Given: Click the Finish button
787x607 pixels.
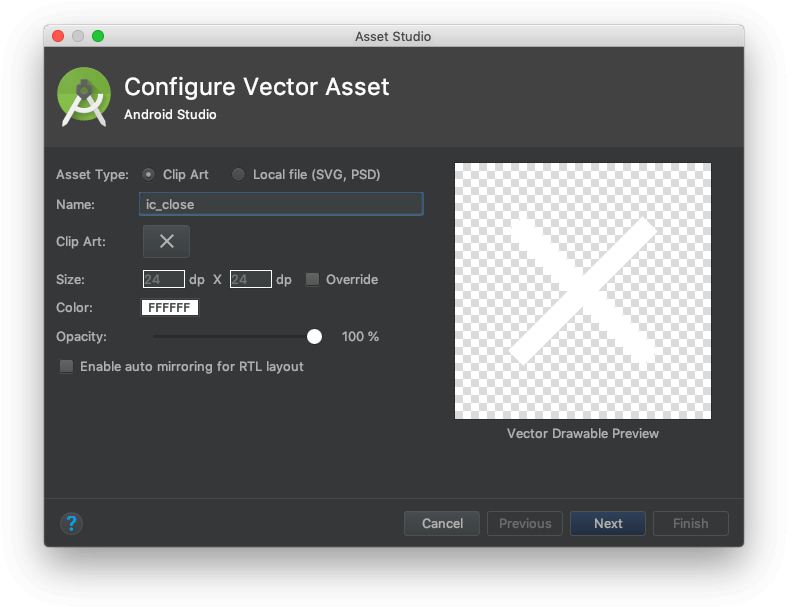Looking at the screenshot, I should 690,523.
